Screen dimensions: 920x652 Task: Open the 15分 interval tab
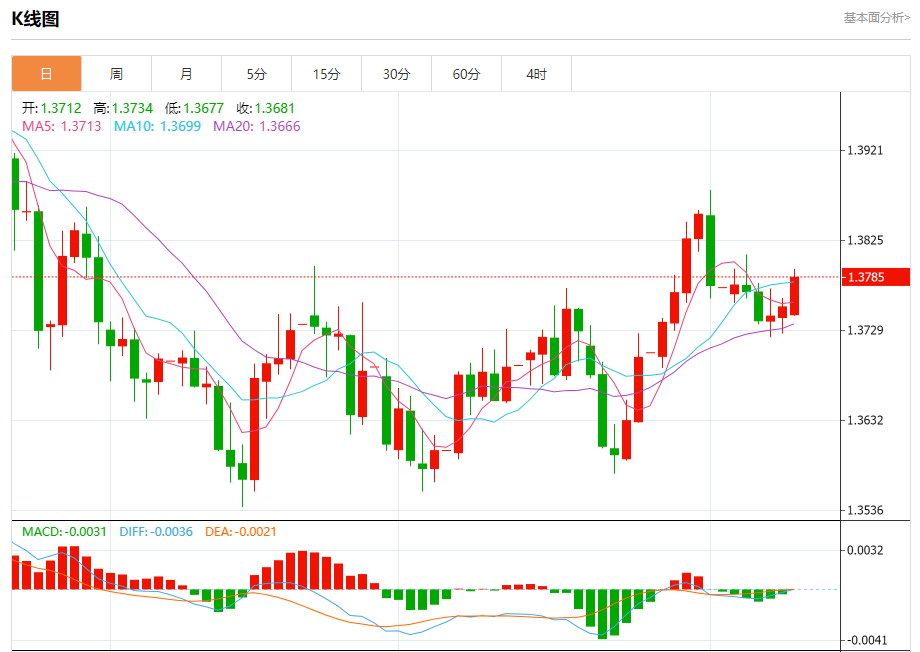pyautogui.click(x=326, y=74)
